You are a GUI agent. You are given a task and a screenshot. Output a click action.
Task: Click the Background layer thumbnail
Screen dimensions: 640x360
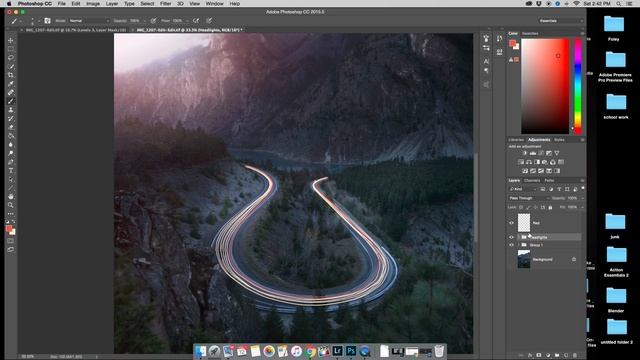tap(524, 259)
